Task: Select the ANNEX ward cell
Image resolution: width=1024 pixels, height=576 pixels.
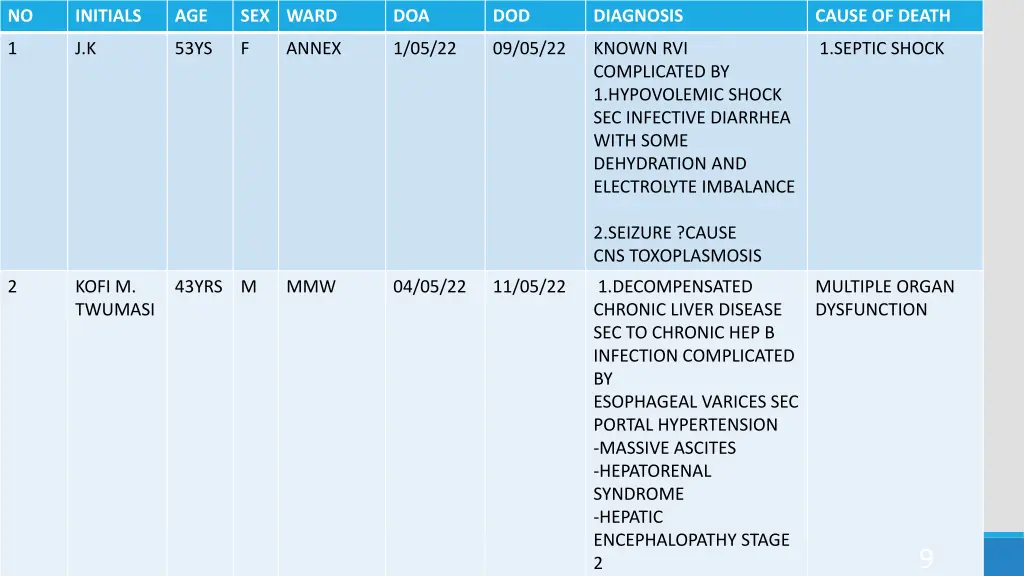Action: [x=332, y=151]
